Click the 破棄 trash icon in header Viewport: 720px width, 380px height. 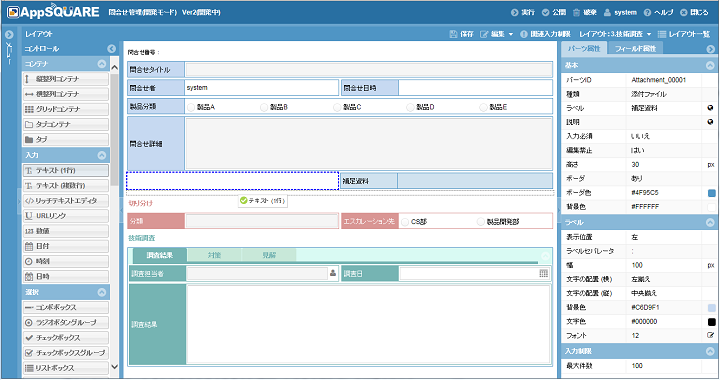(576, 12)
